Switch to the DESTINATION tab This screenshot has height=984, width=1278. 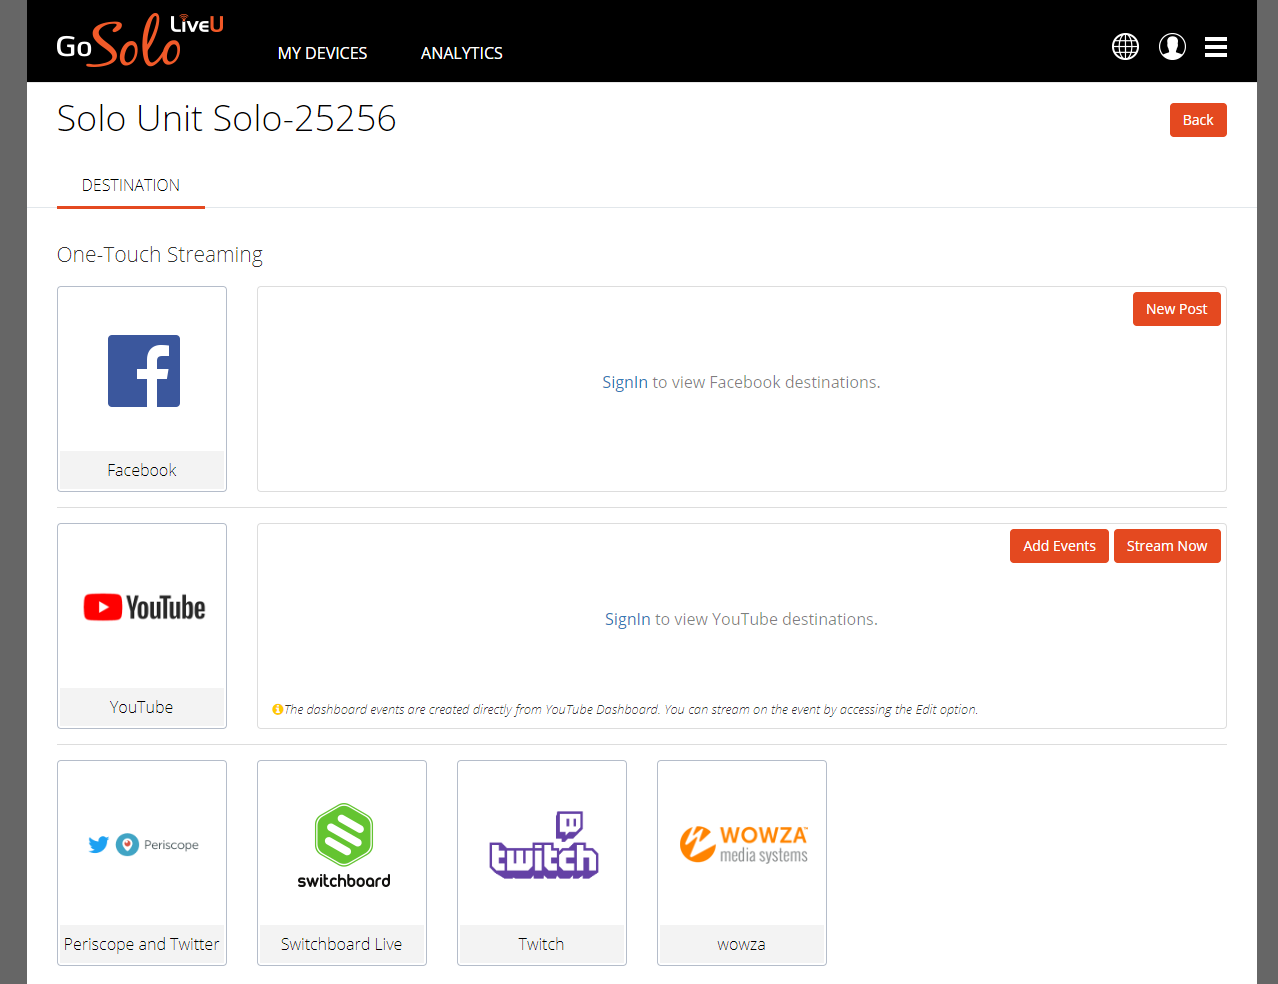click(x=131, y=186)
